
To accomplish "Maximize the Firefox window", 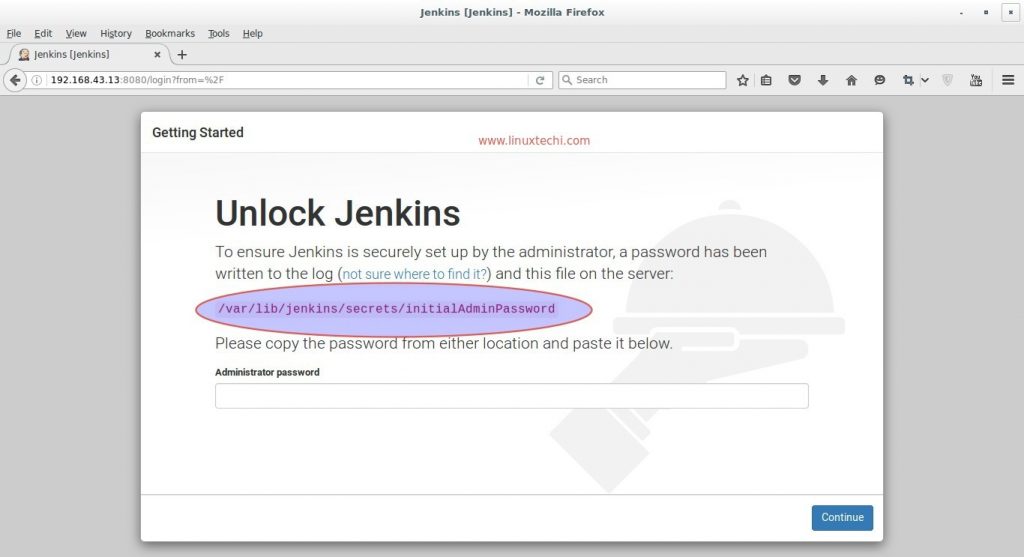I will [986, 12].
